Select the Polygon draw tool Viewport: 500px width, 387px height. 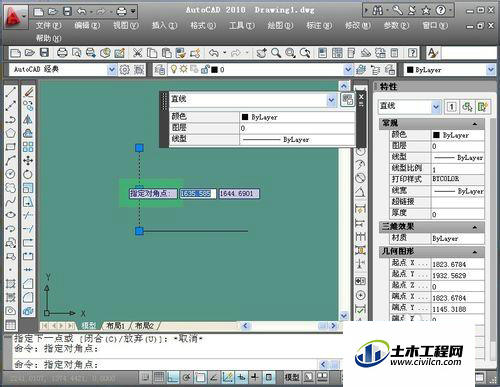tap(11, 133)
